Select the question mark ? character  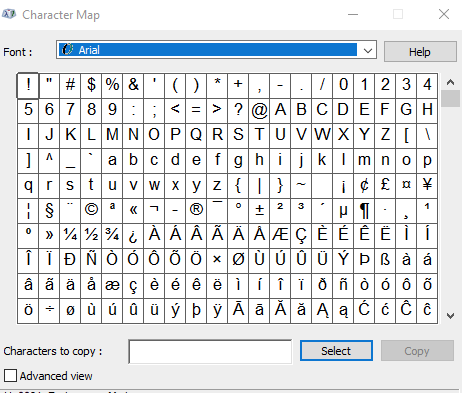[x=238, y=111]
